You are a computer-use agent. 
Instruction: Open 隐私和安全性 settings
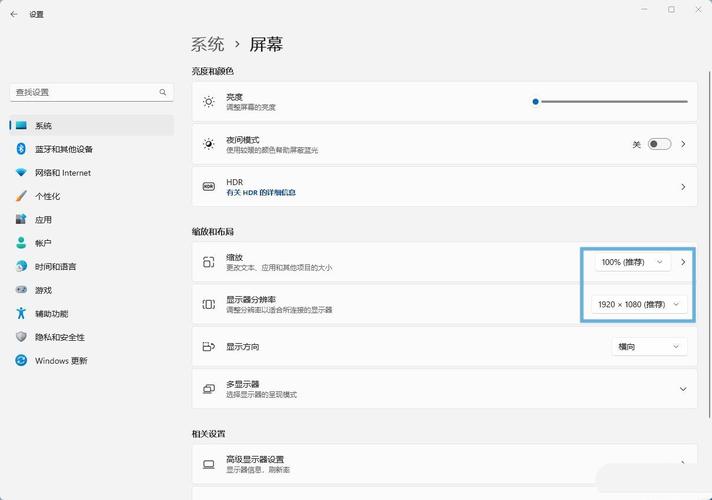point(92,337)
